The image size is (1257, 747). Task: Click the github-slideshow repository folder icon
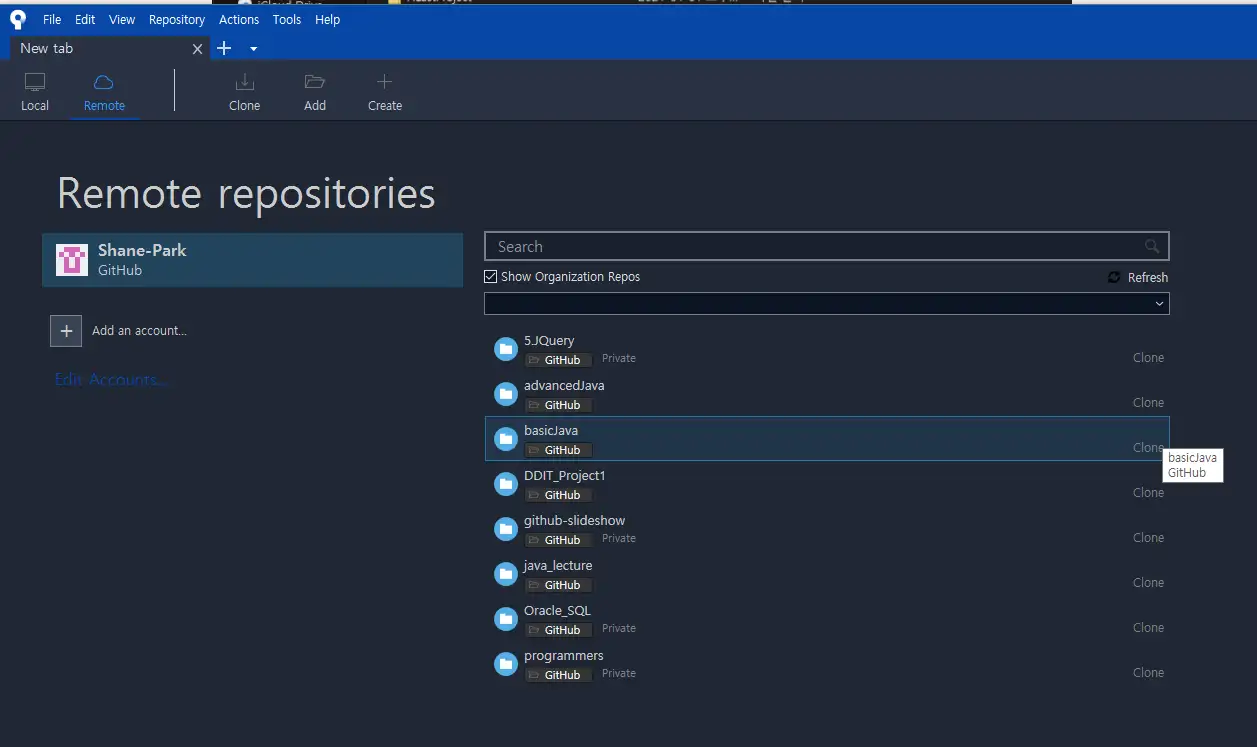point(506,529)
